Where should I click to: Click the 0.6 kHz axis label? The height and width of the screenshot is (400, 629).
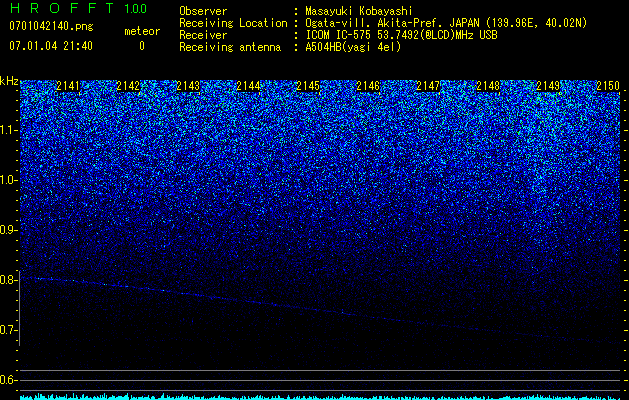(x=9, y=380)
